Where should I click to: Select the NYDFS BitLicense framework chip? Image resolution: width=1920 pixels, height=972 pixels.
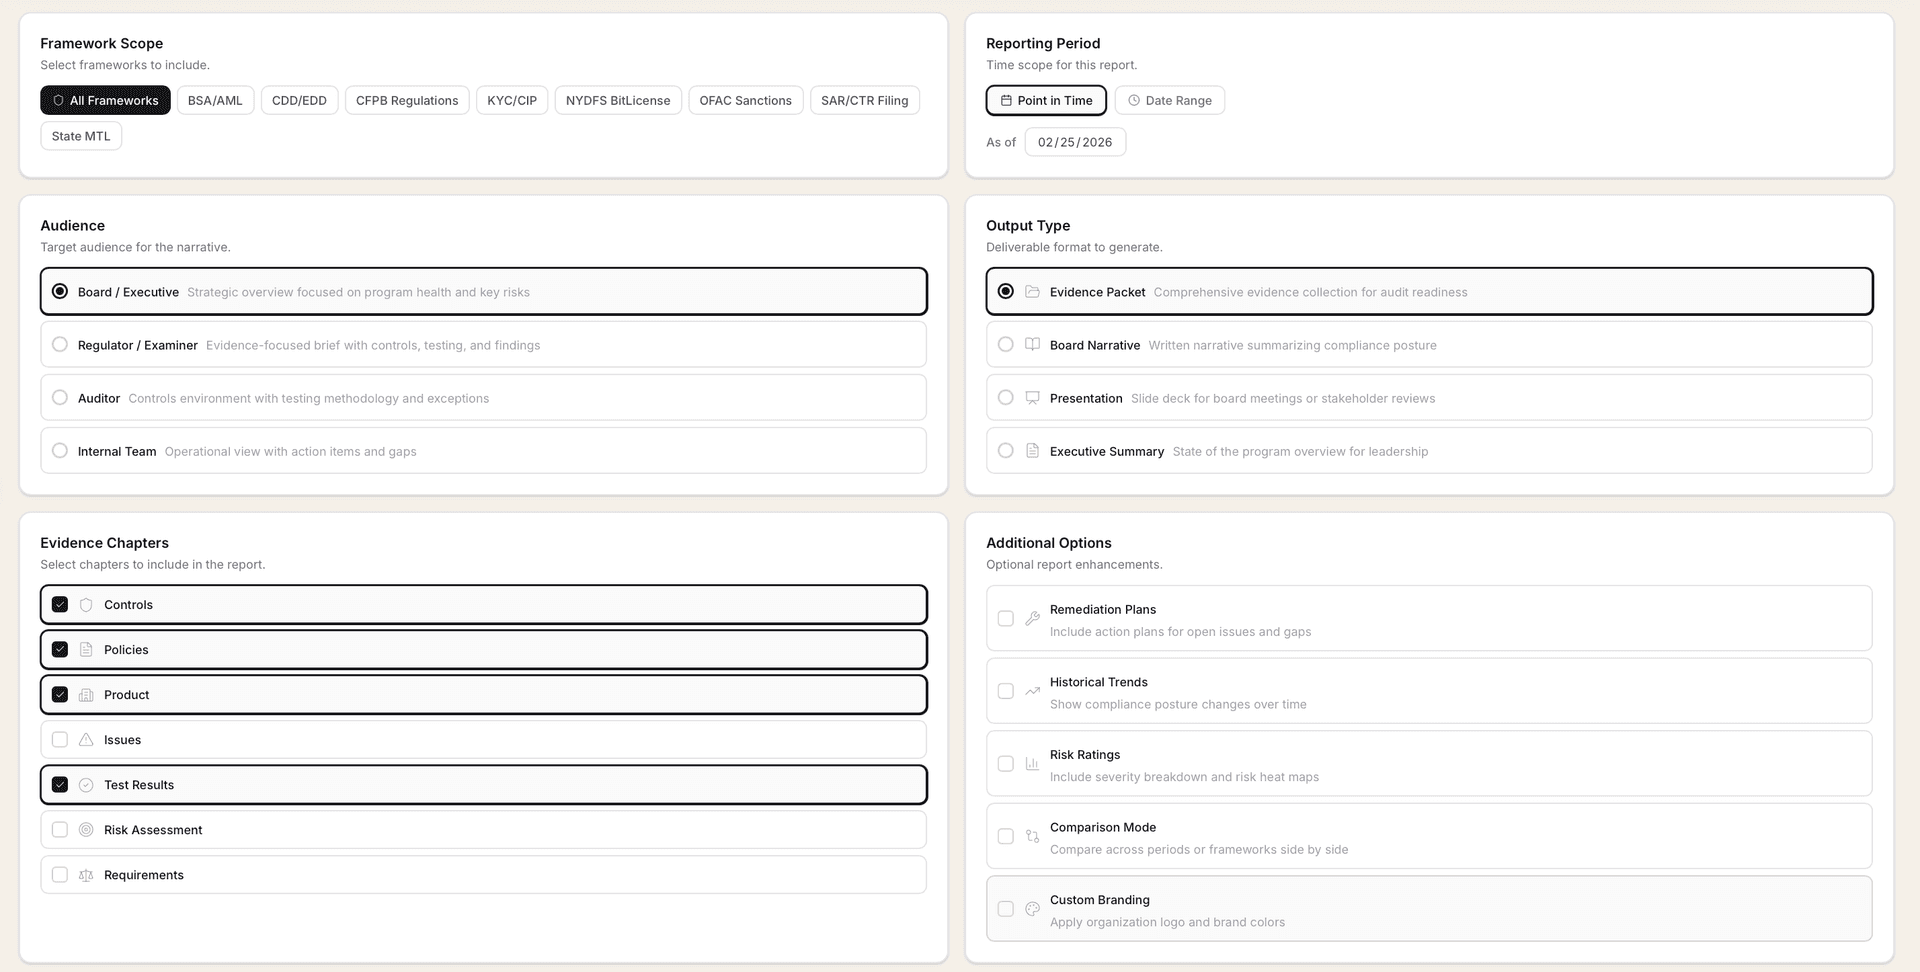[x=618, y=100]
